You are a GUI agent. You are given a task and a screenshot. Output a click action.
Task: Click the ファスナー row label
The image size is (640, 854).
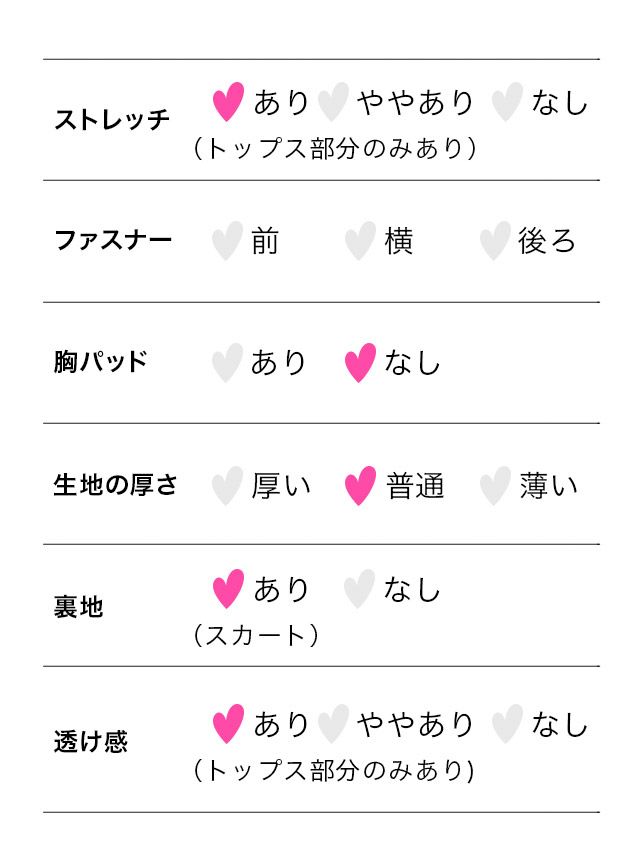pyautogui.click(x=112, y=241)
